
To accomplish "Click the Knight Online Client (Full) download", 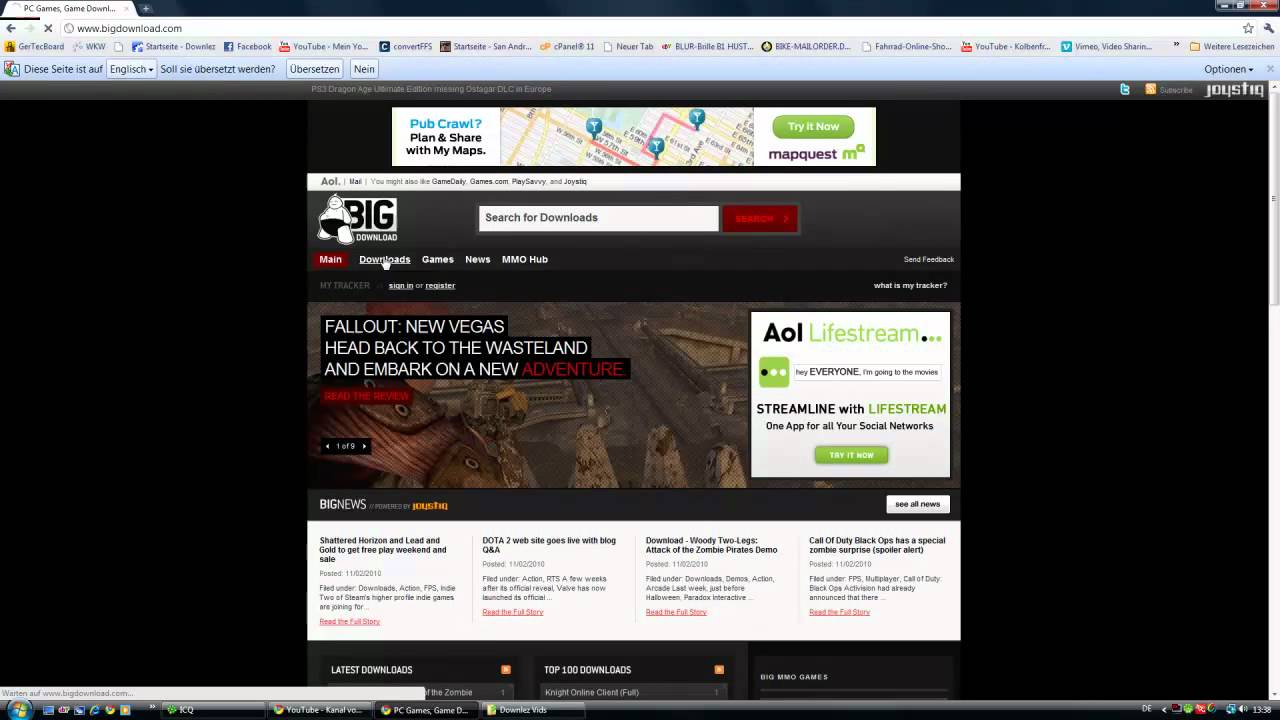I will click(592, 692).
